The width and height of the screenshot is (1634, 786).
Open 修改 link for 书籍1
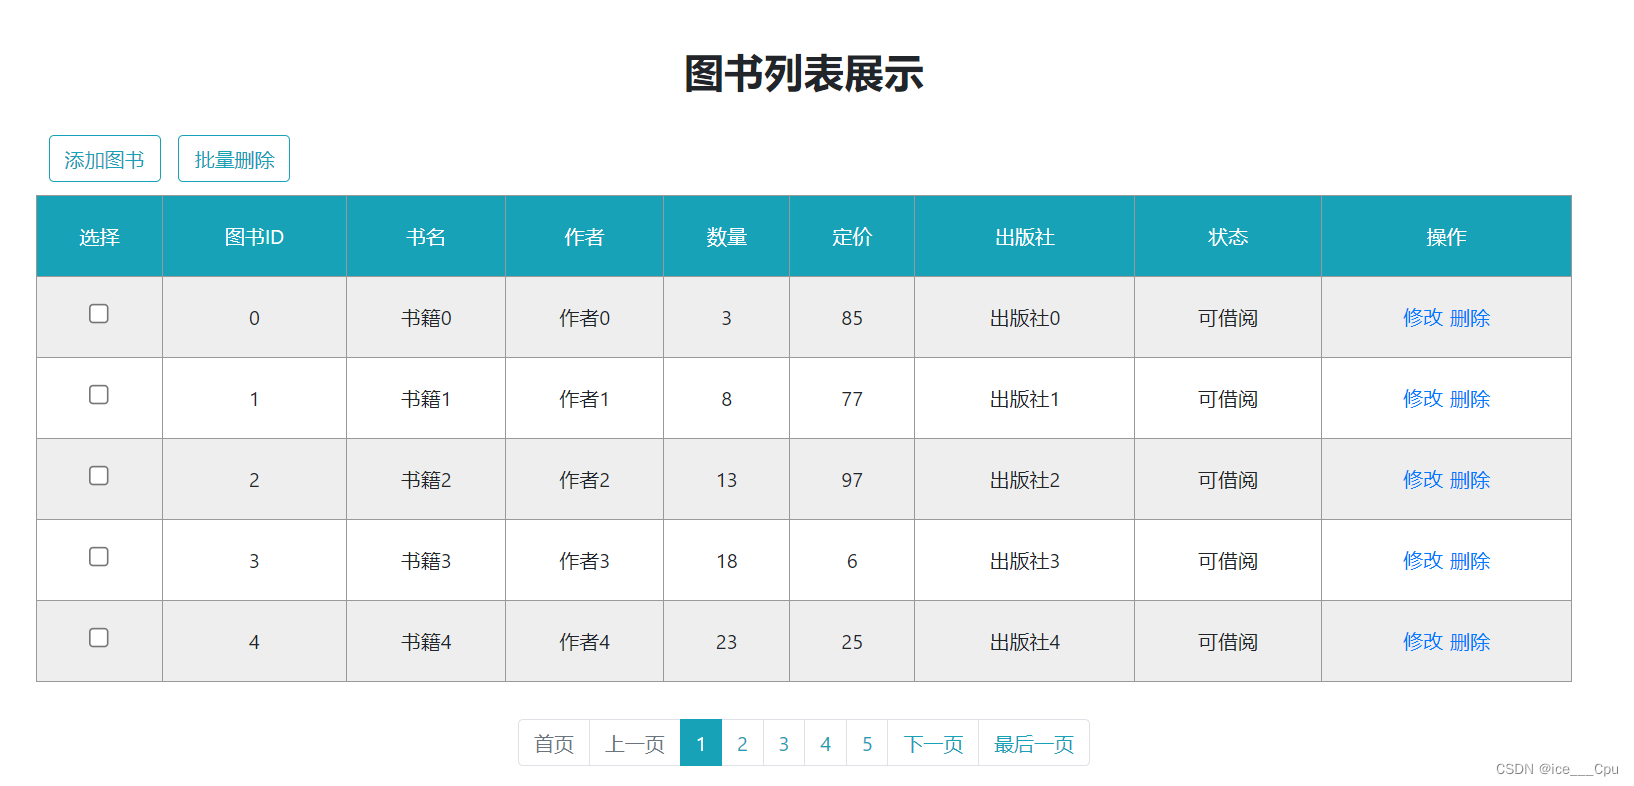click(1423, 399)
